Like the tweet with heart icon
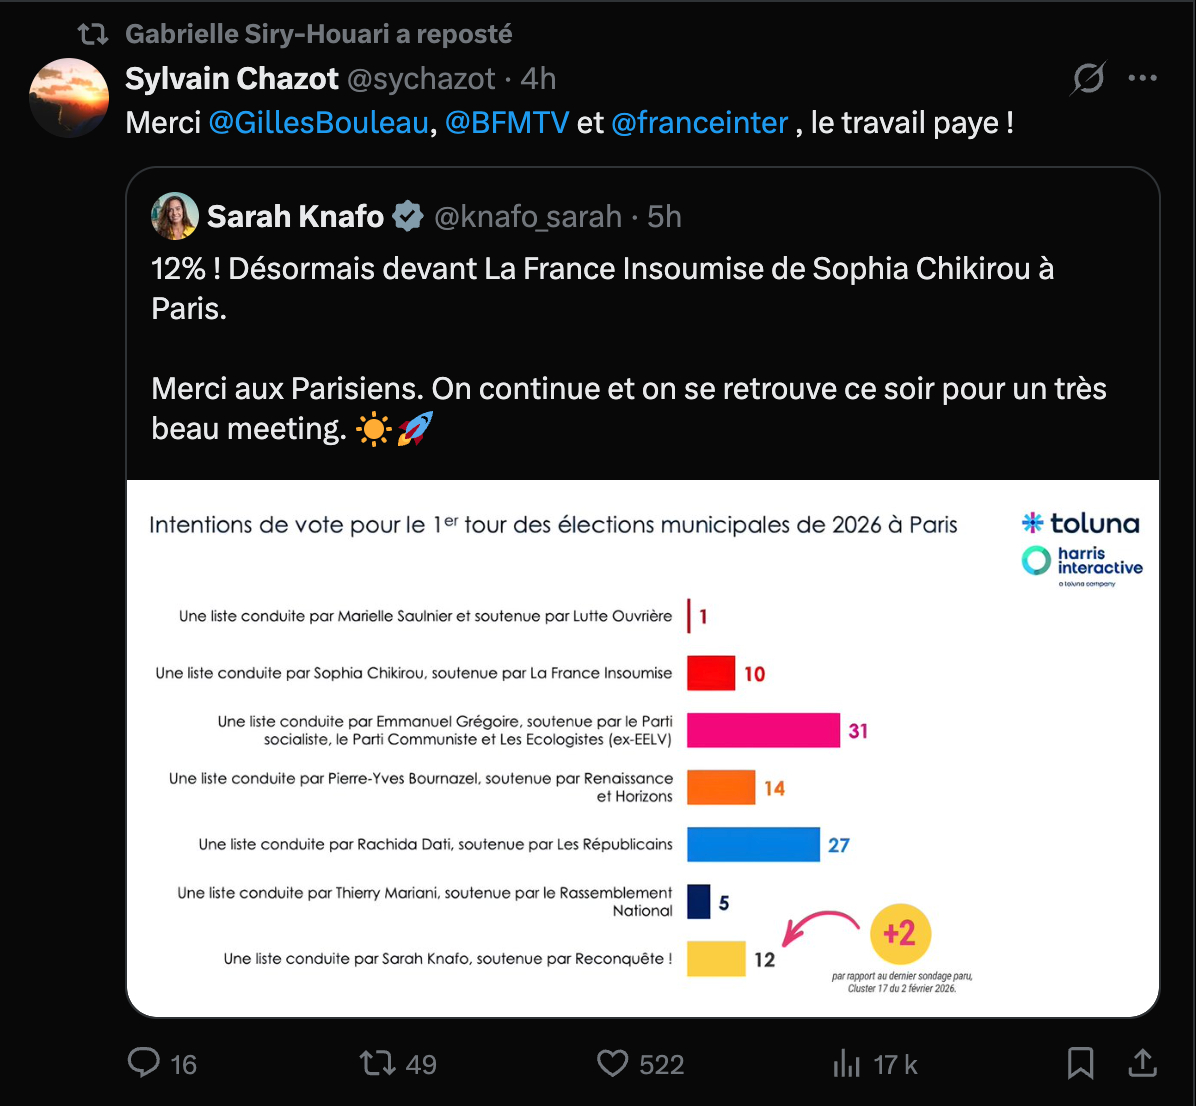 click(612, 1062)
